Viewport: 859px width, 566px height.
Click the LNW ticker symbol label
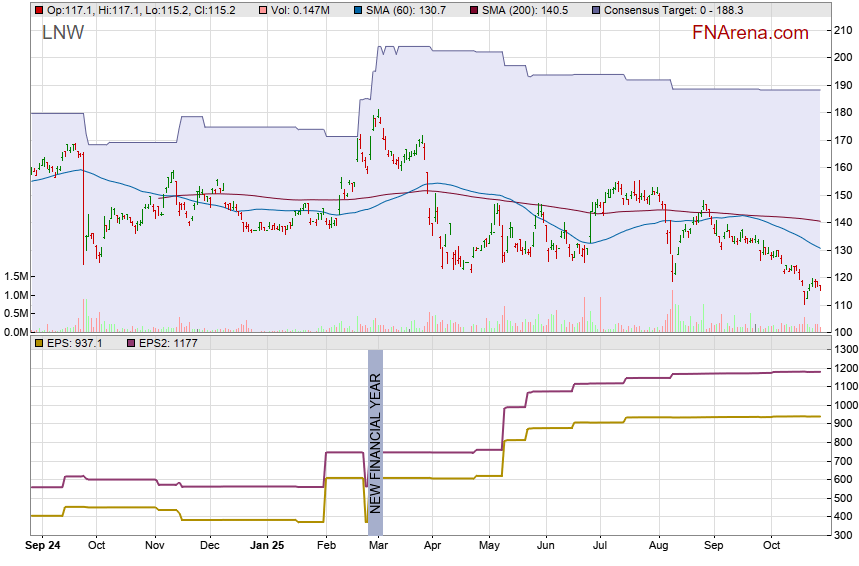63,33
